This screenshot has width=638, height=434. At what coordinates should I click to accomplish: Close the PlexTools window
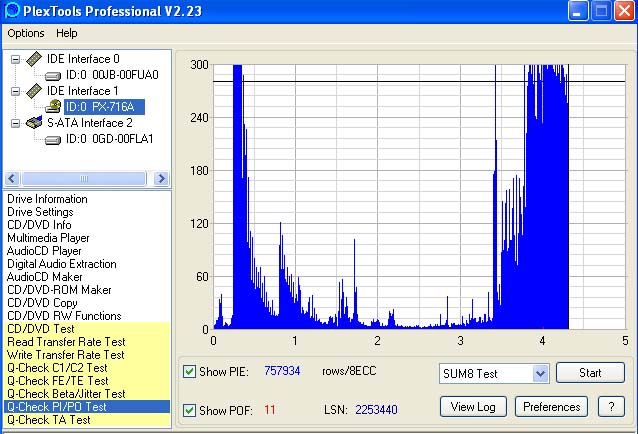point(624,10)
